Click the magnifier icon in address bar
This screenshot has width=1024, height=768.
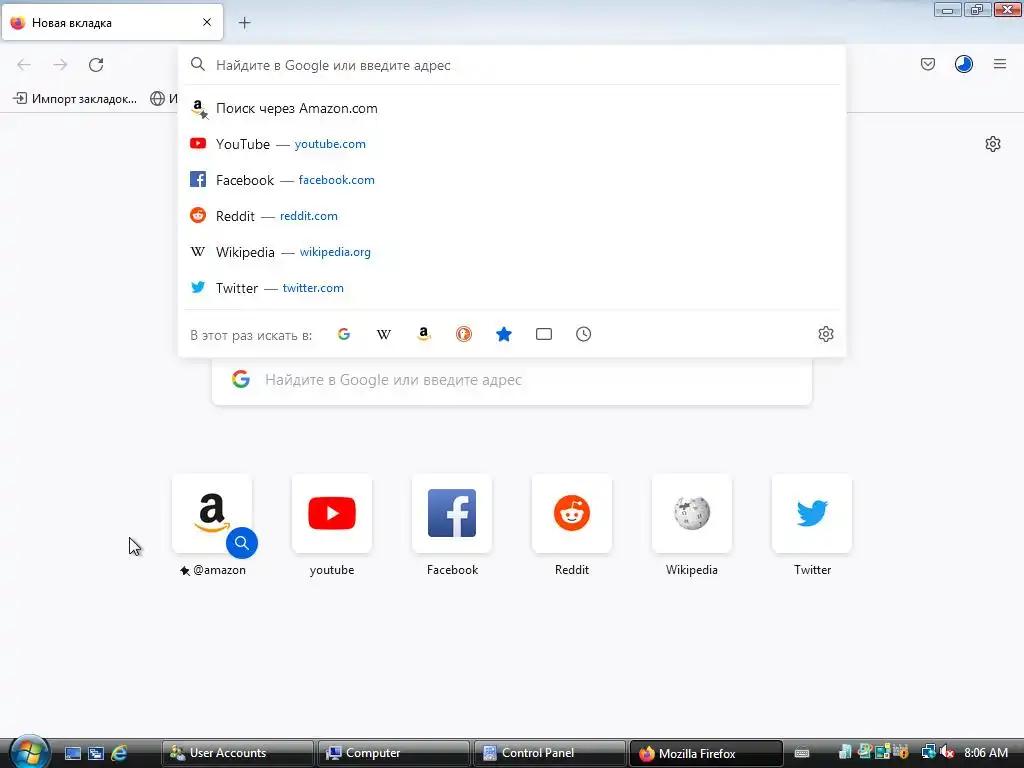tap(197, 64)
